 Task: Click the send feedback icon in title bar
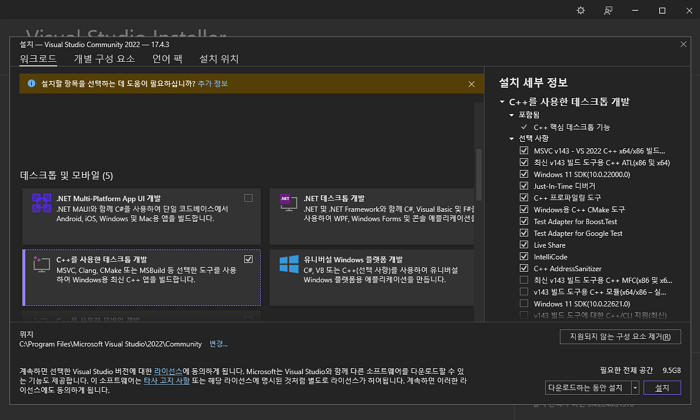pos(608,10)
